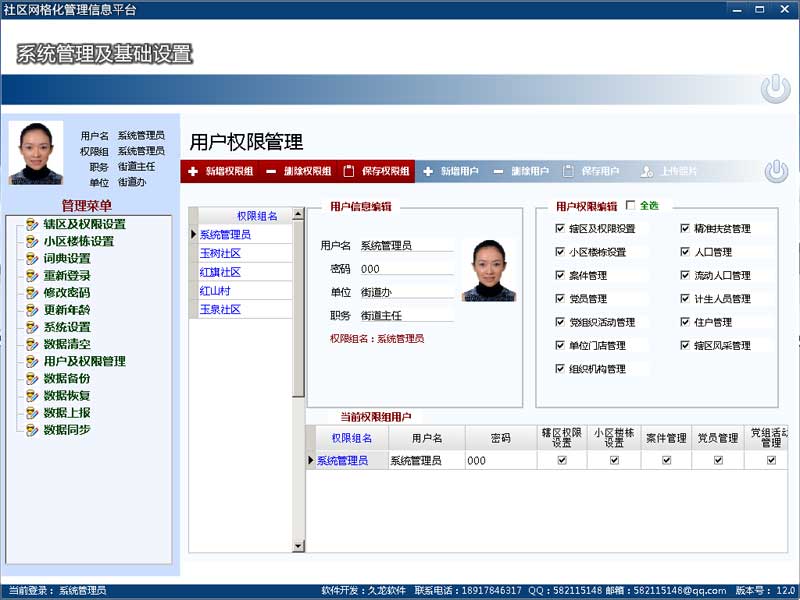Image resolution: width=800 pixels, height=600 pixels.
Task: Click the 用户名 input field in edit form
Action: coord(407,245)
